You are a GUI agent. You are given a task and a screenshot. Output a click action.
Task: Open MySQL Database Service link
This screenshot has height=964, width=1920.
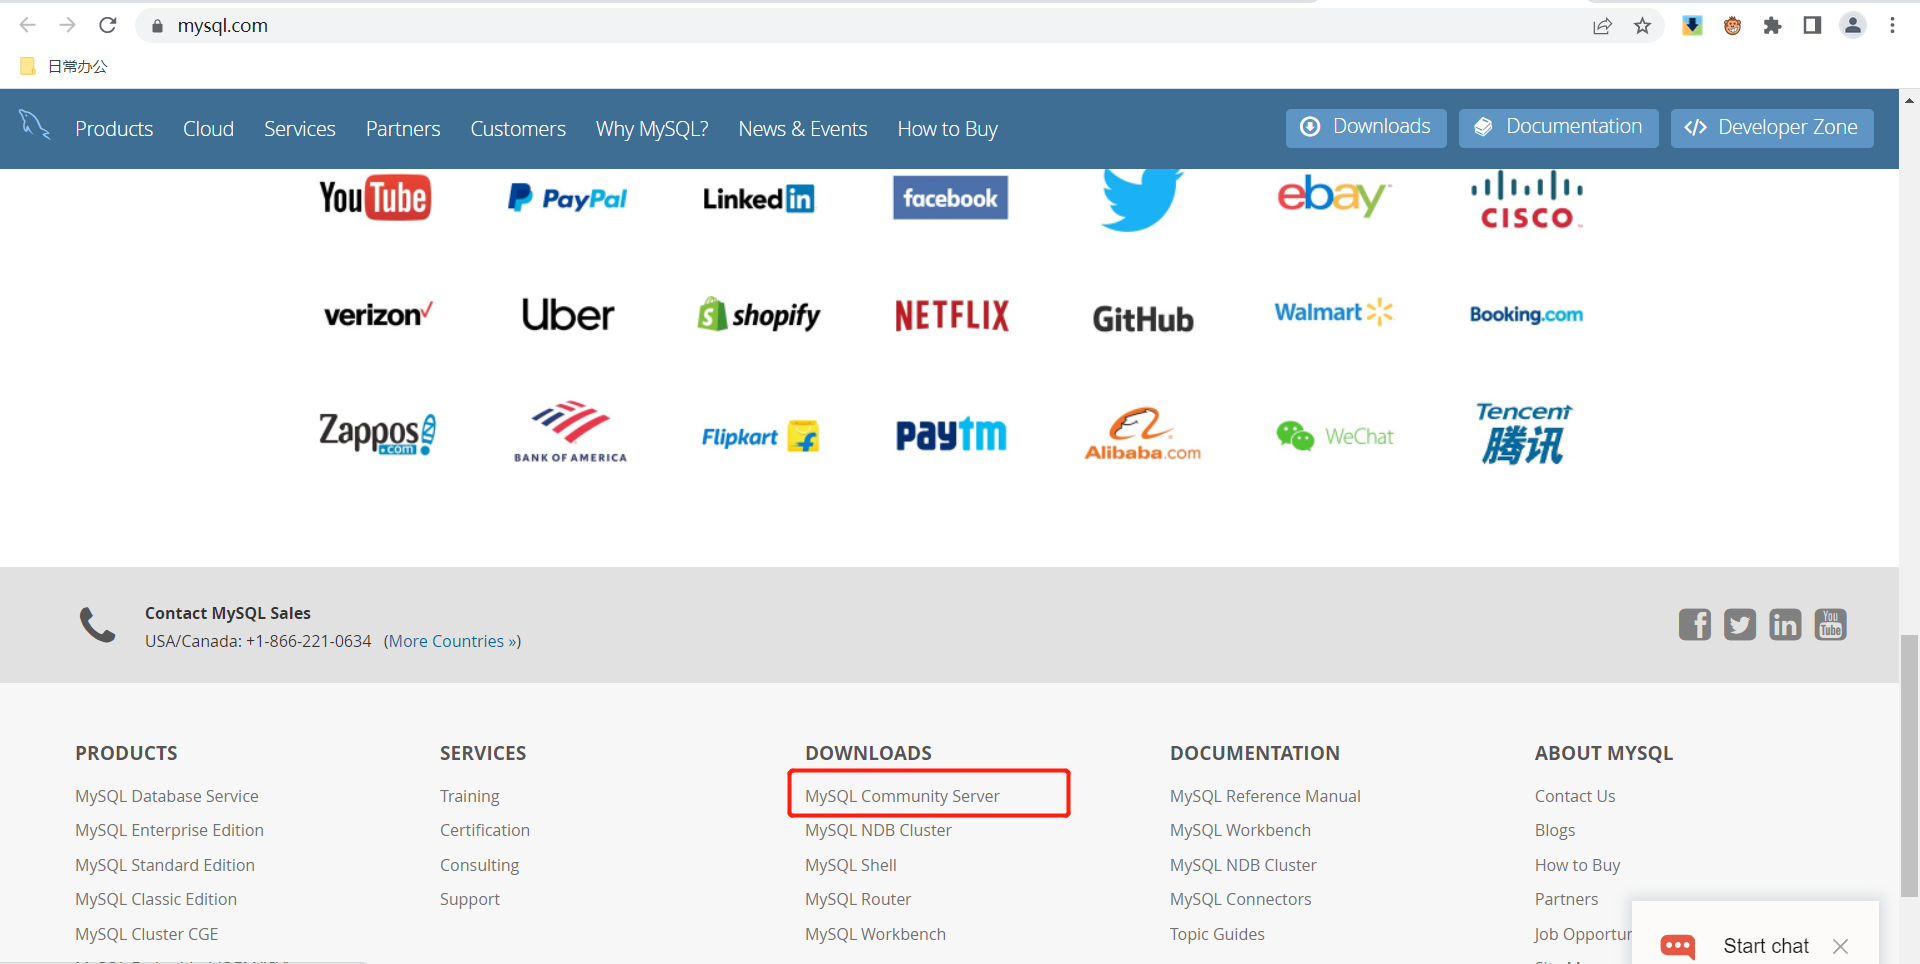(x=167, y=796)
